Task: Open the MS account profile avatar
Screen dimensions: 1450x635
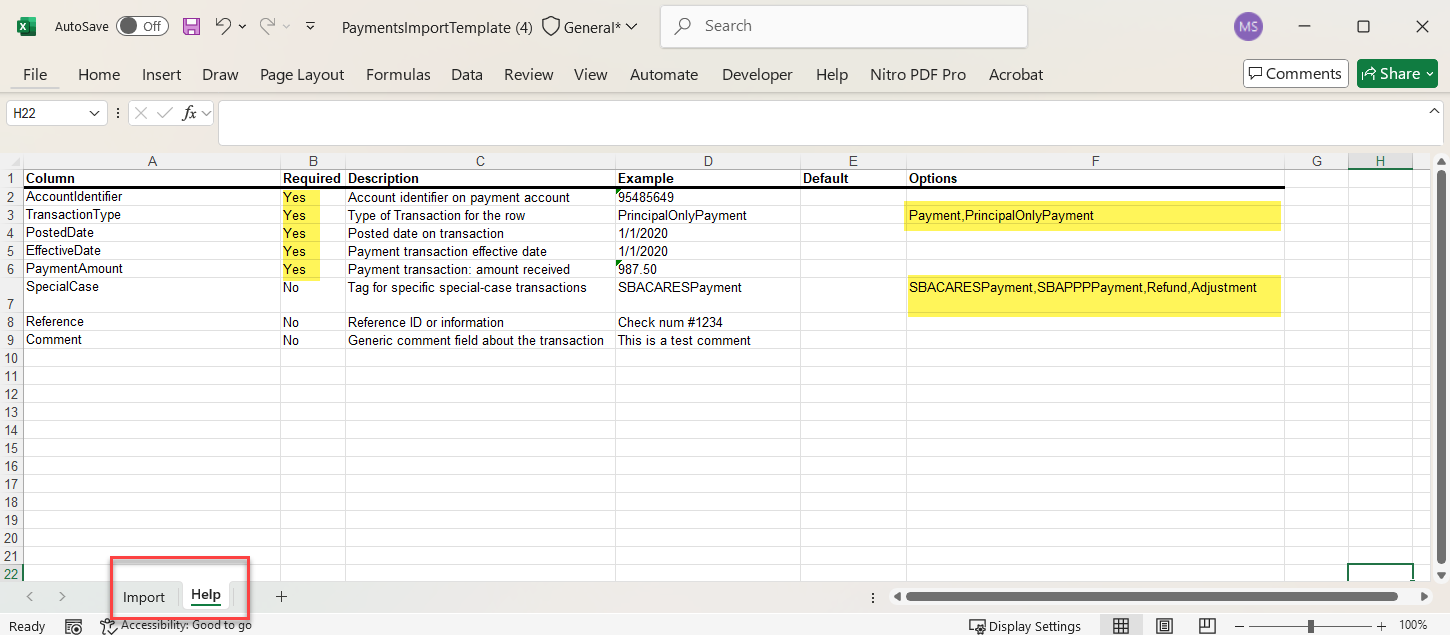Action: pos(1248,27)
